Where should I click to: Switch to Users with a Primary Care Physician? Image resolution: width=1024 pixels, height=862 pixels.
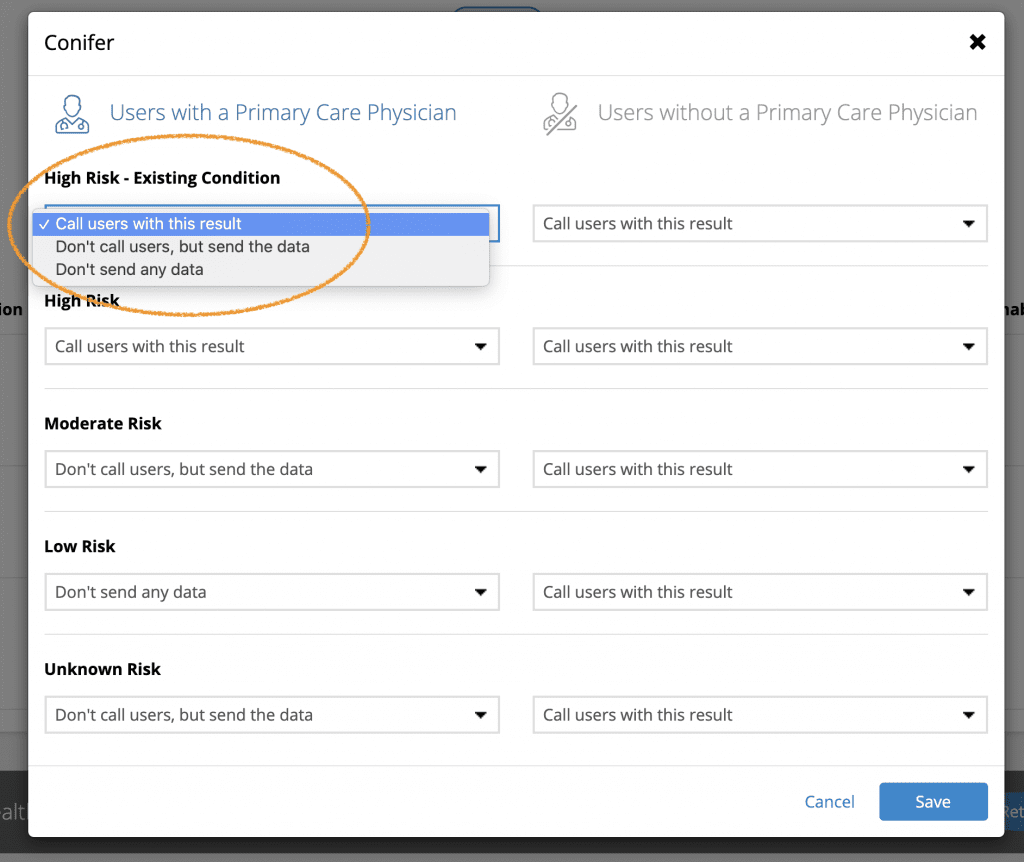pos(283,112)
